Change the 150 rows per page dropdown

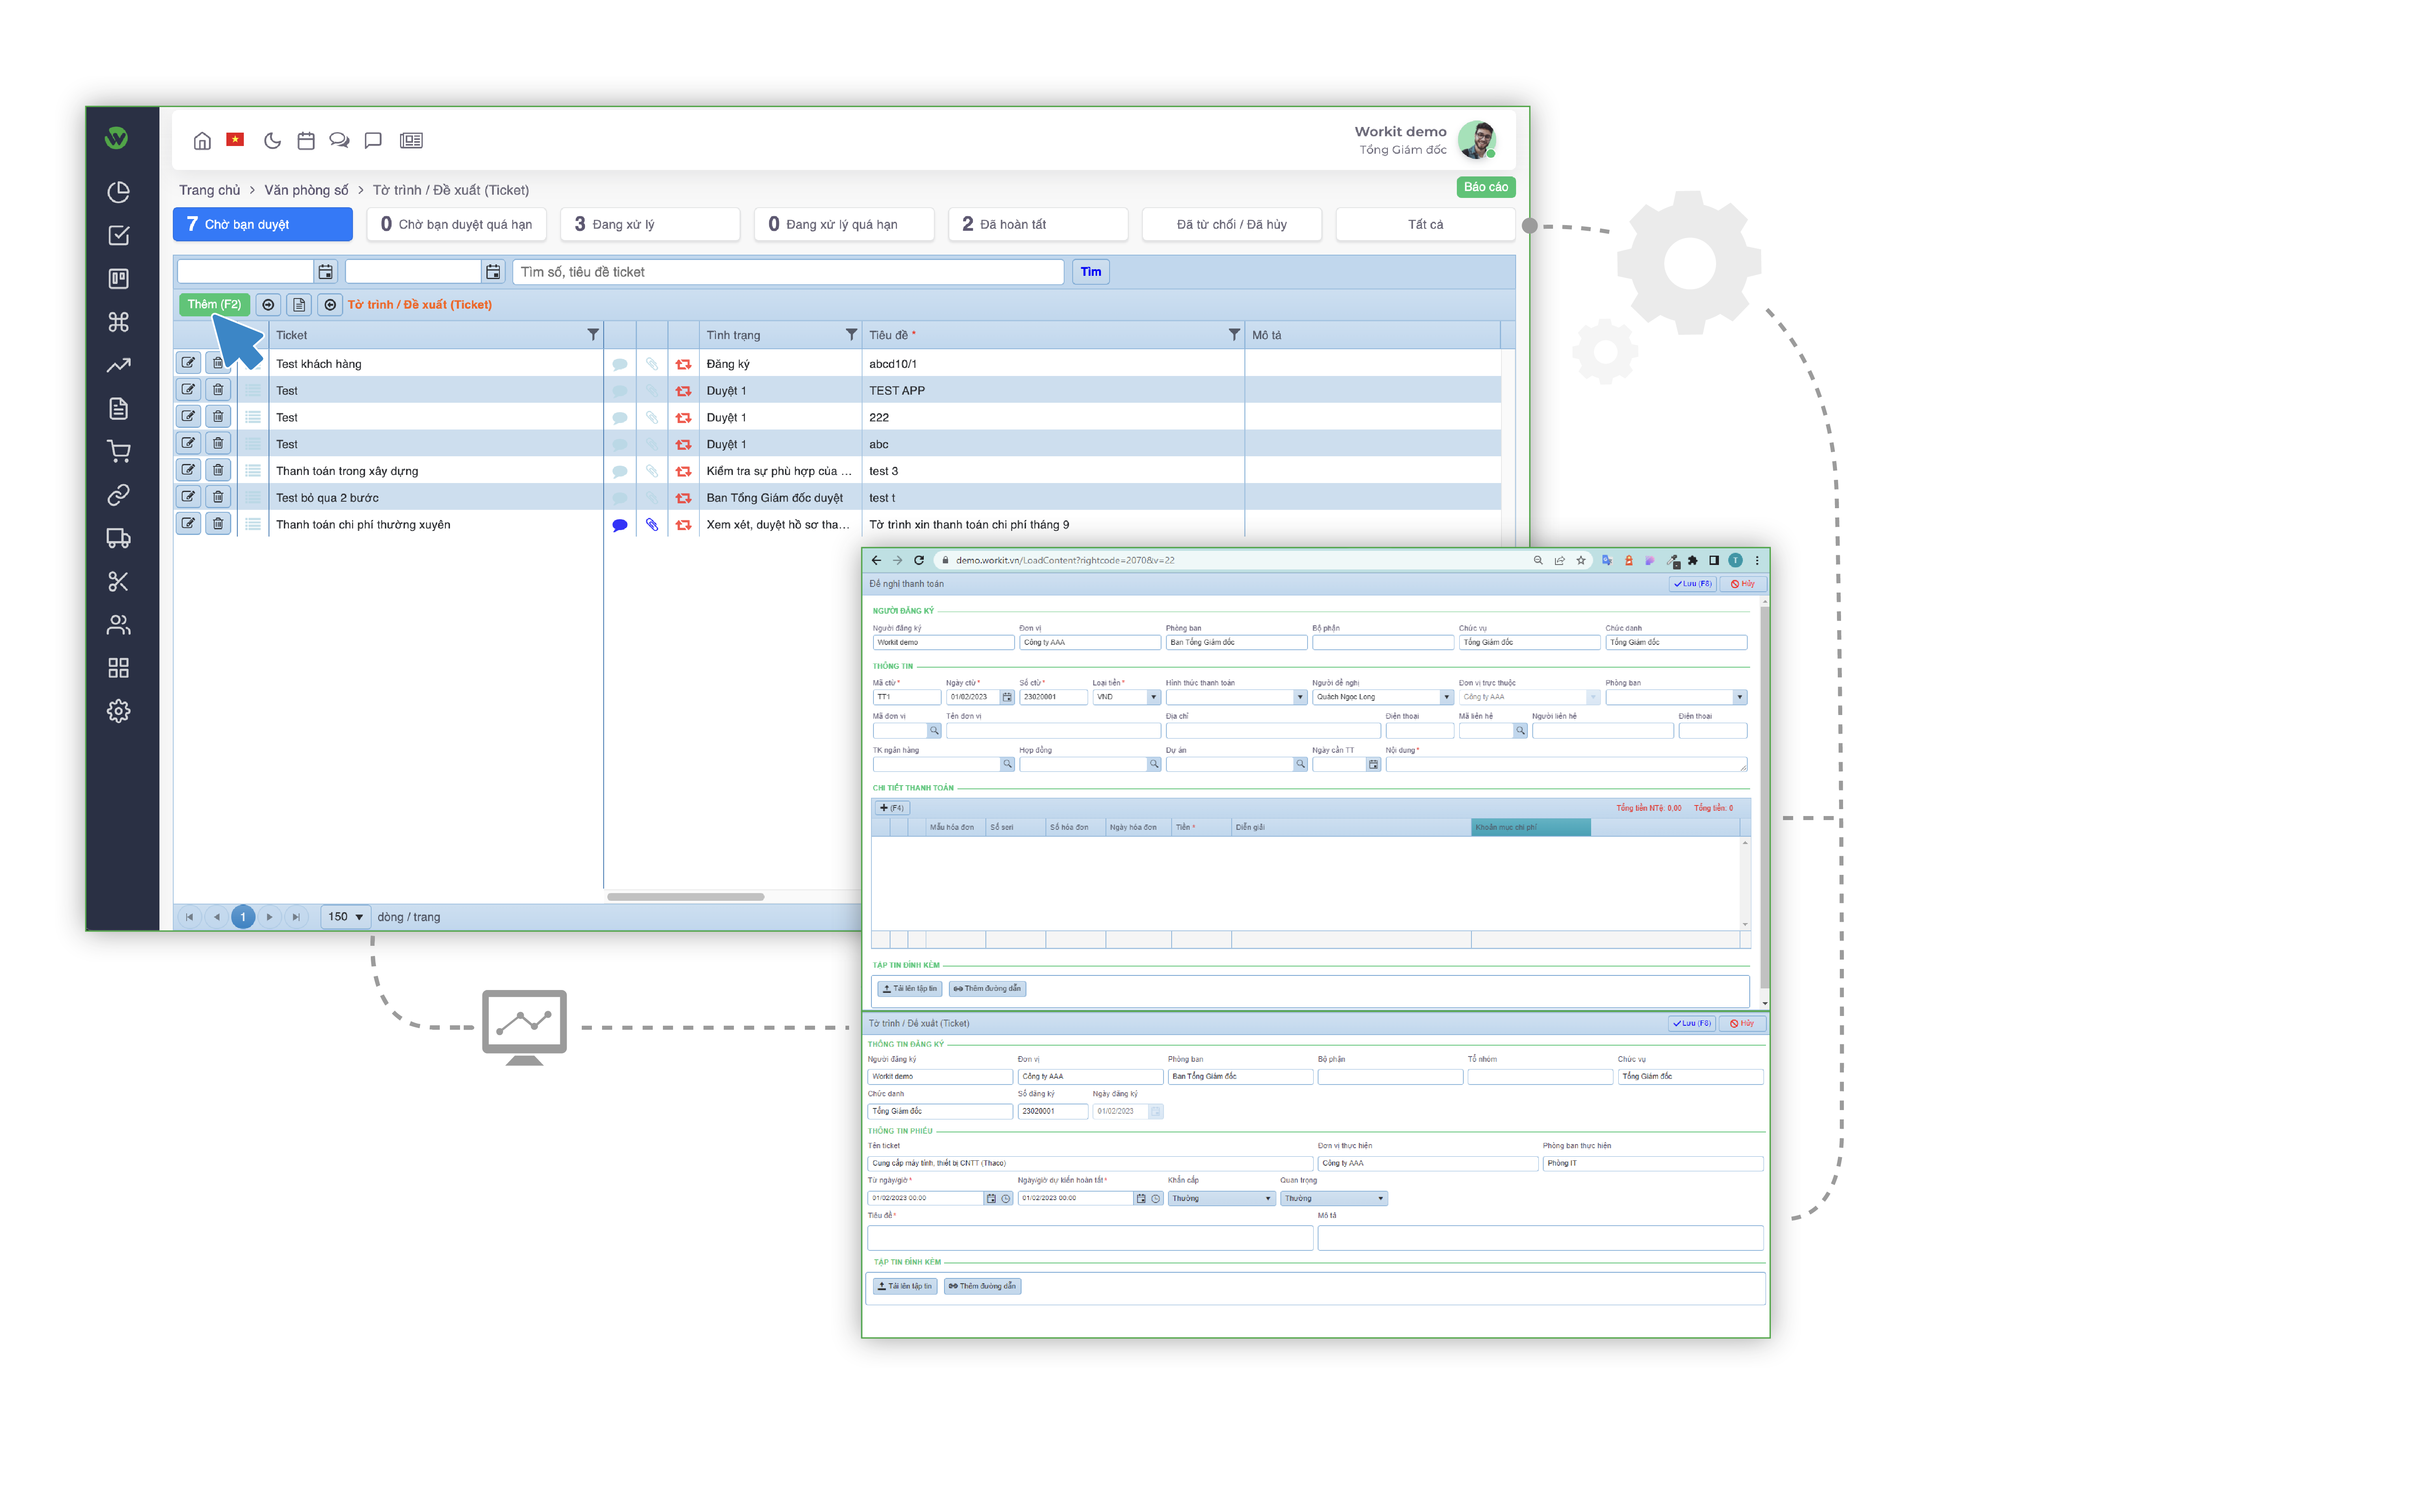pos(346,917)
